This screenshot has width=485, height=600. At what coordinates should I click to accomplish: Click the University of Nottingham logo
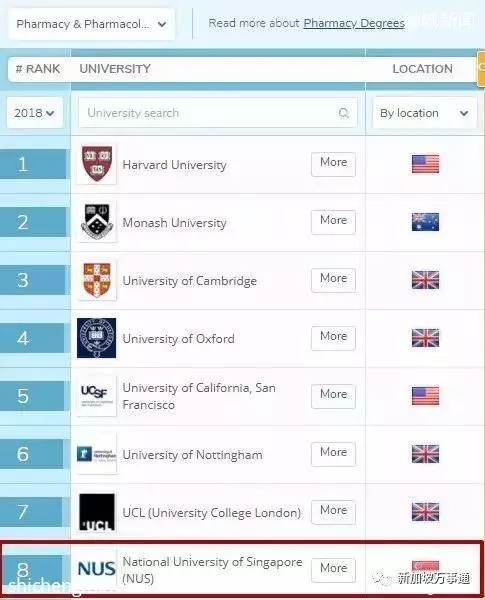(96, 454)
